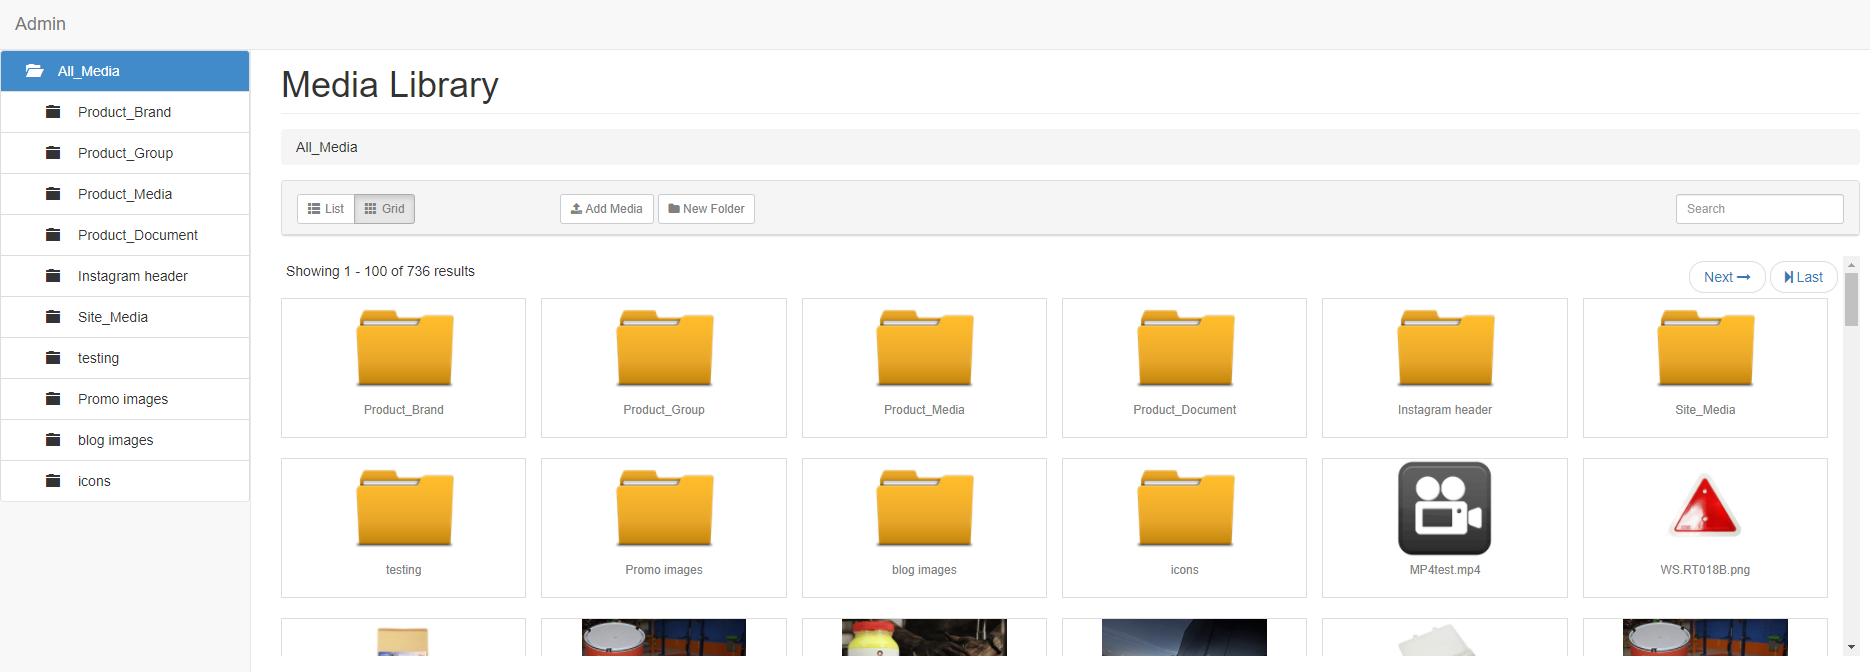Click folder icon beside Product_Group in sidebar
The height and width of the screenshot is (672, 1870).
pos(53,153)
